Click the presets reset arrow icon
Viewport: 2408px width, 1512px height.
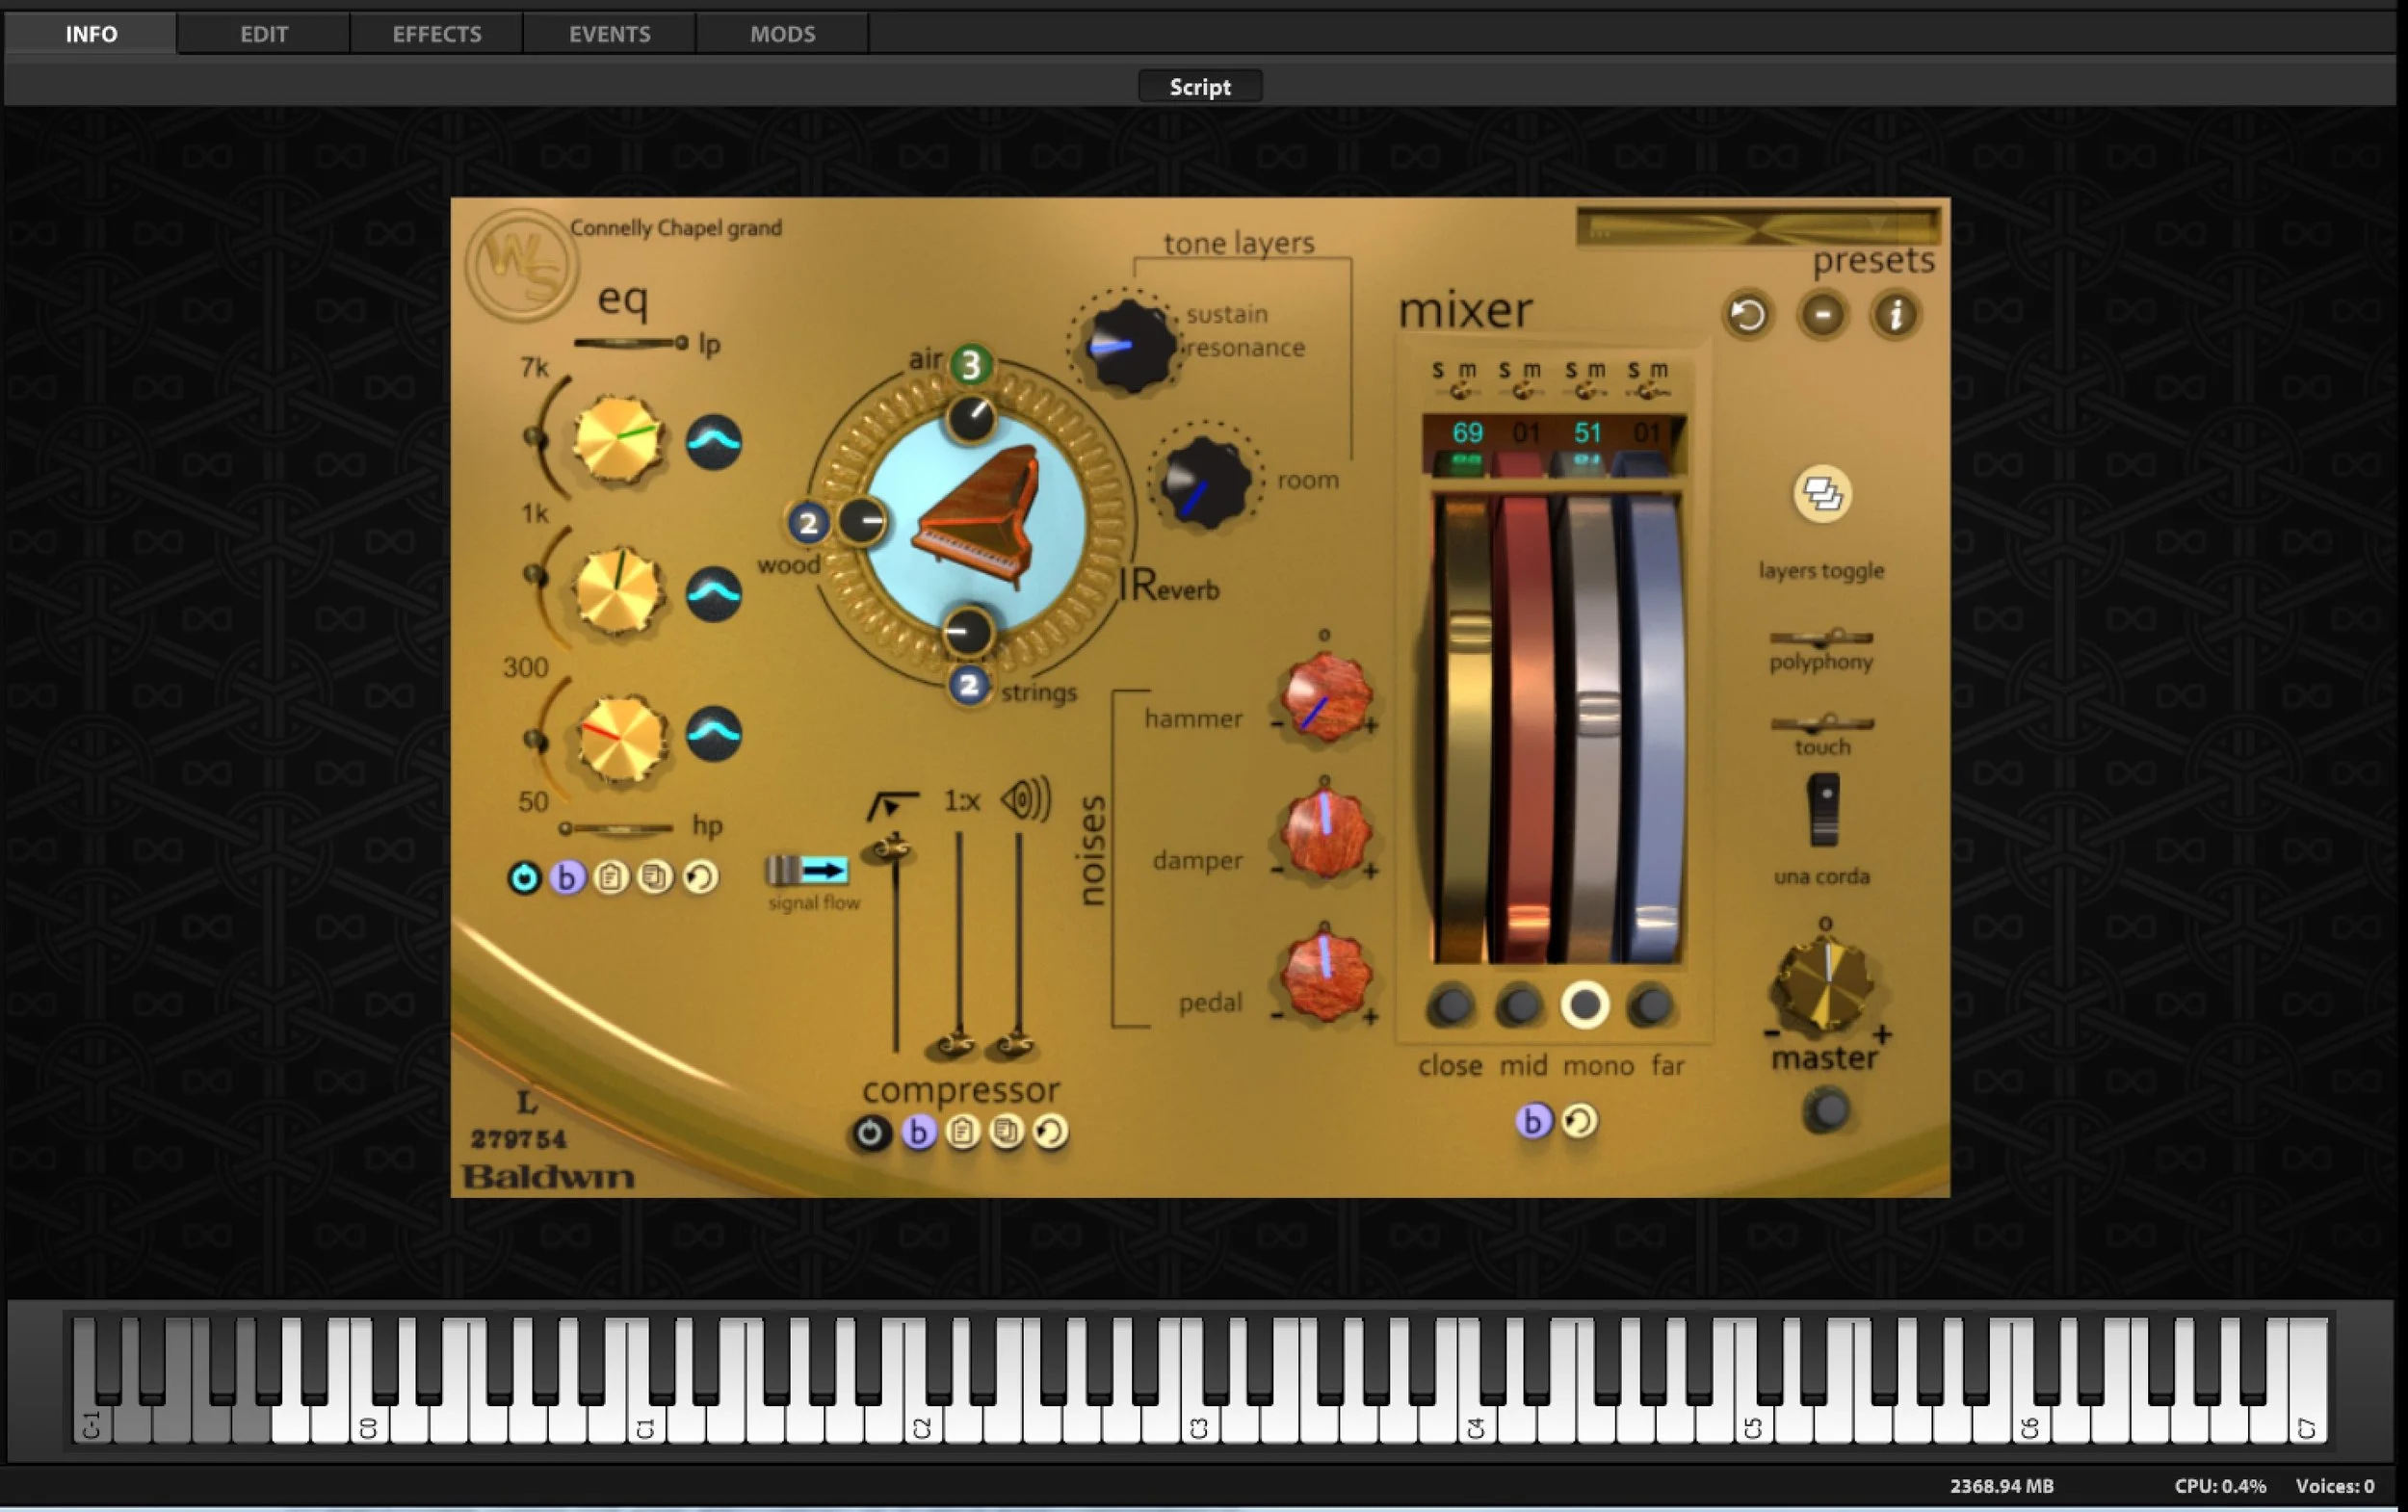click(1747, 316)
